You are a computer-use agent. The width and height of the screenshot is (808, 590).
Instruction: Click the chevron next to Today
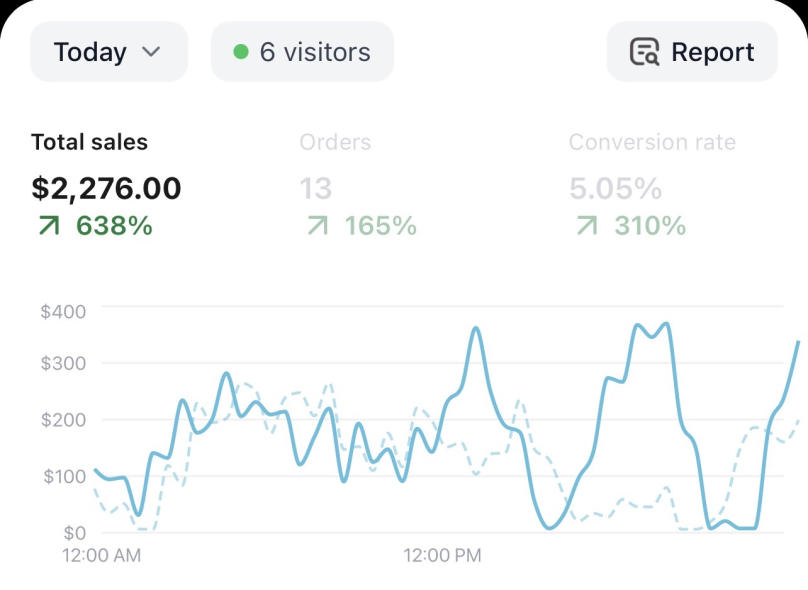(151, 52)
